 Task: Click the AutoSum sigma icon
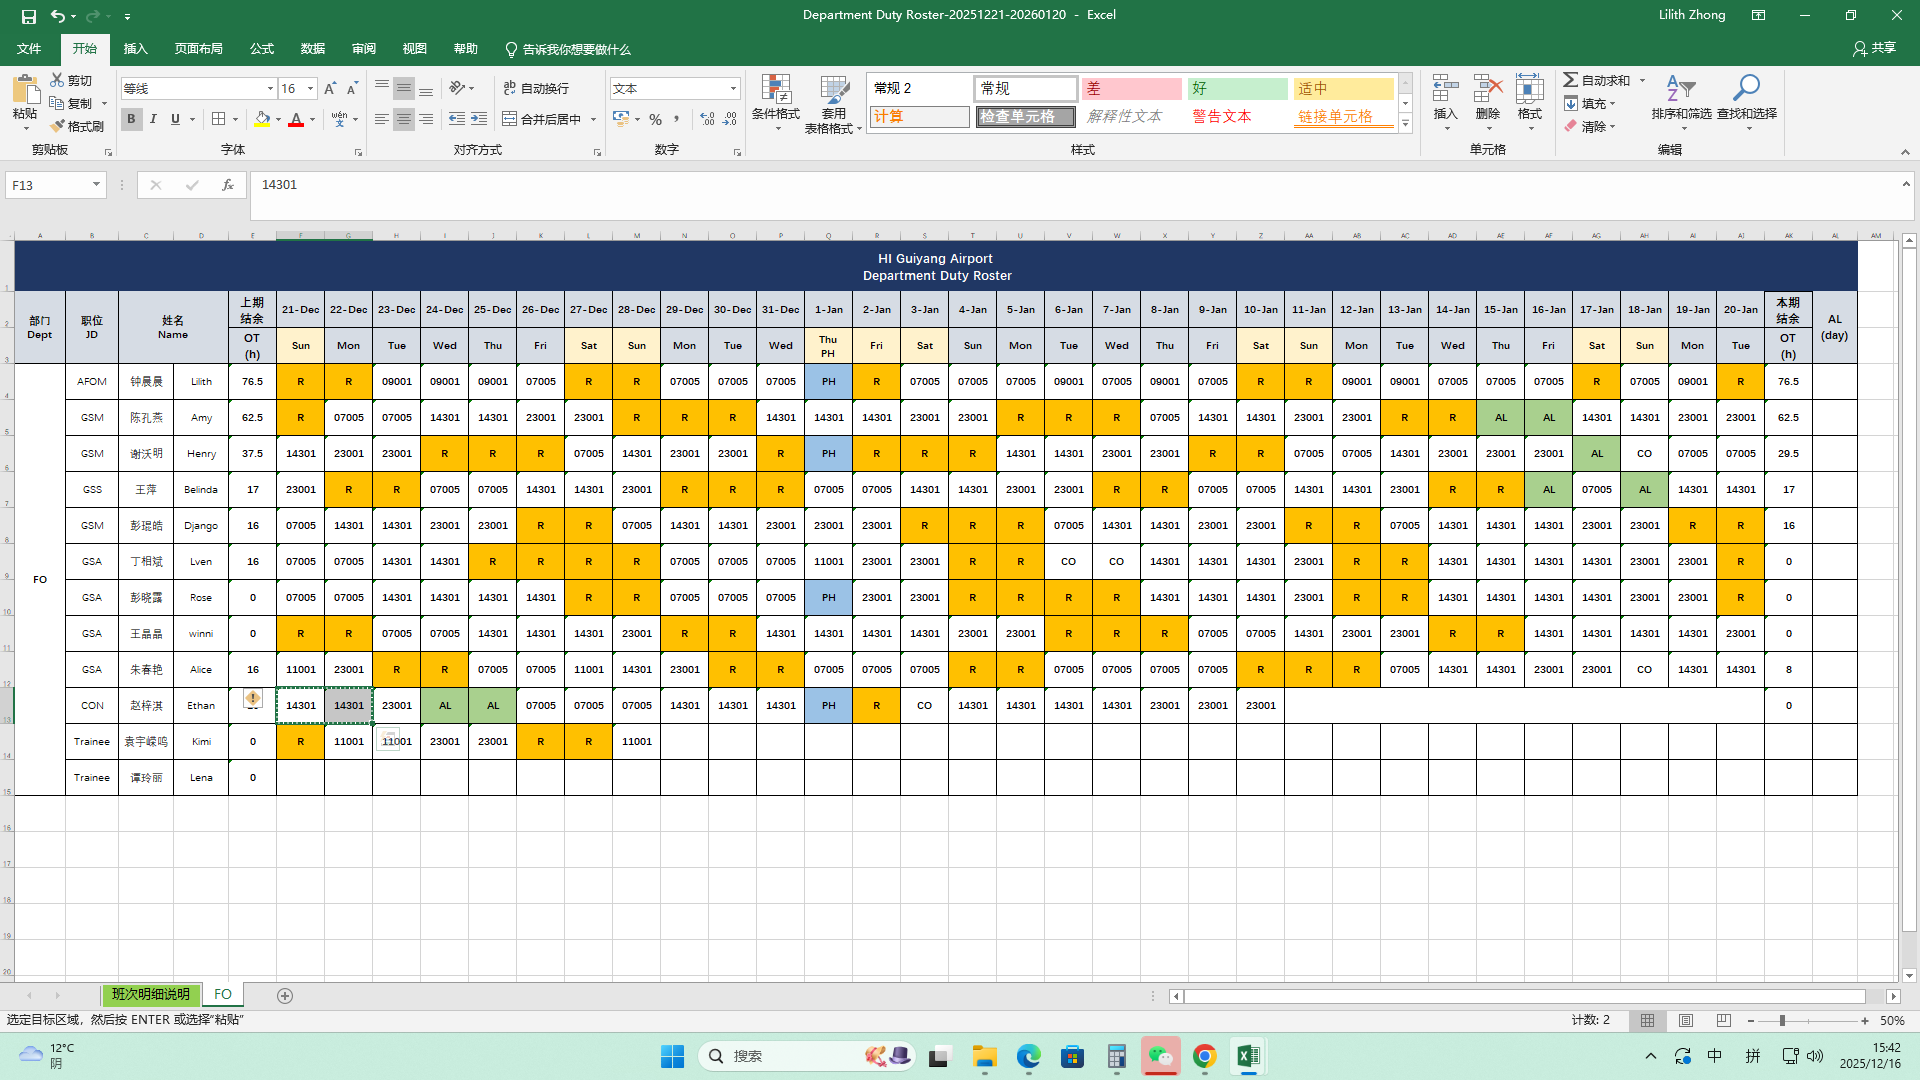(1571, 80)
